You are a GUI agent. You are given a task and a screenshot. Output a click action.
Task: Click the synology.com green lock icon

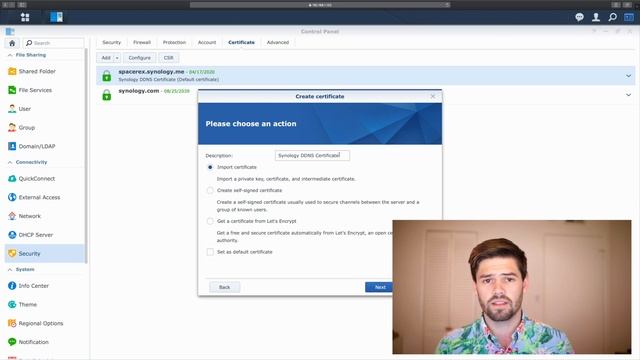pos(107,95)
